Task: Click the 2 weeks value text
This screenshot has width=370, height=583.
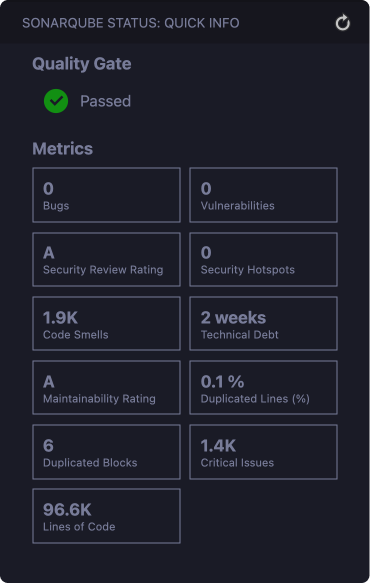Action: 234,318
